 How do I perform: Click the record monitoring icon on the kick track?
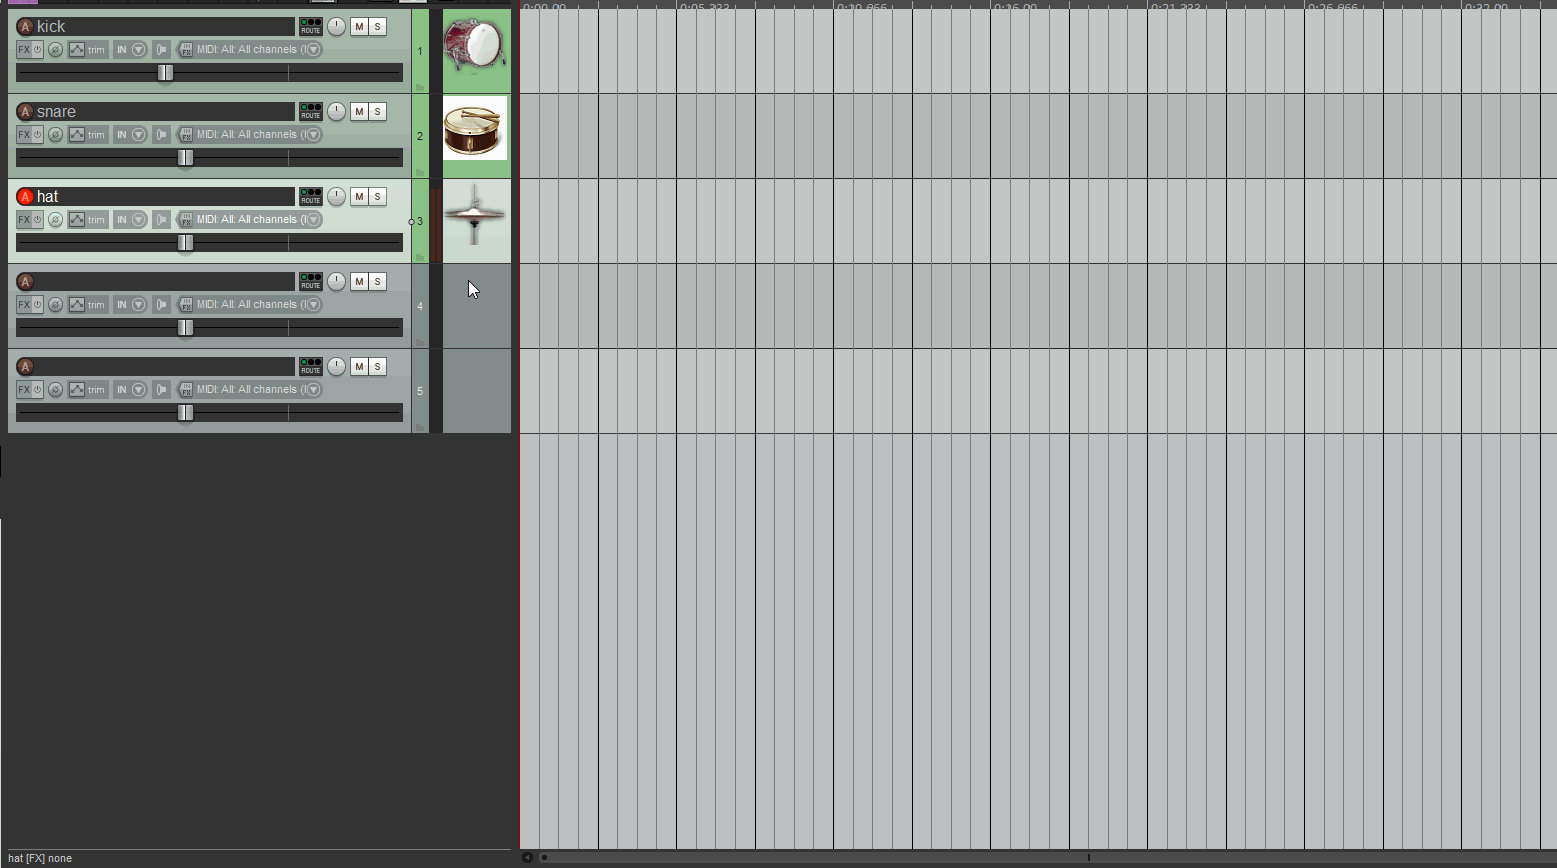pyautogui.click(x=161, y=50)
